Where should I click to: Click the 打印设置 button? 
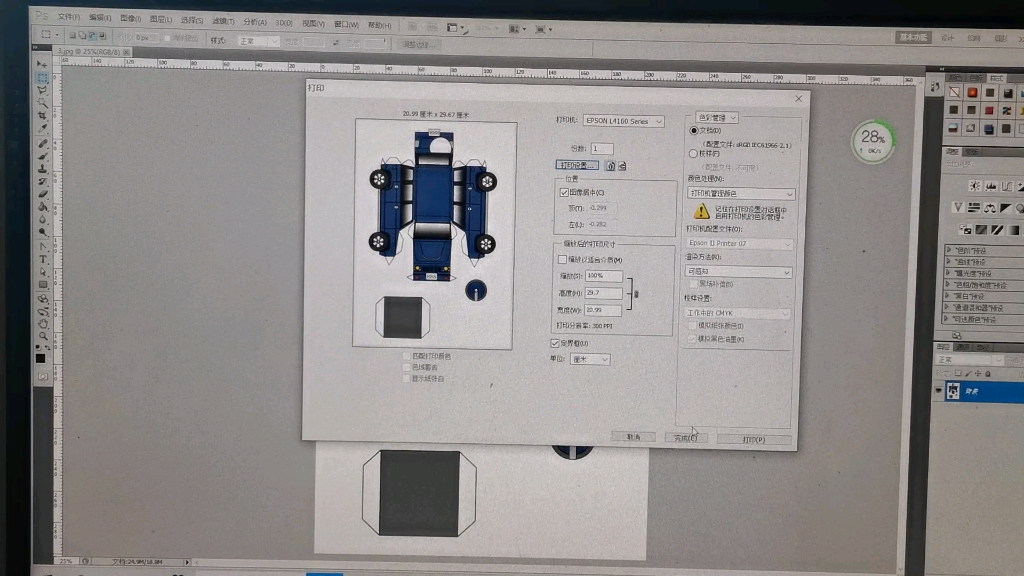[576, 164]
